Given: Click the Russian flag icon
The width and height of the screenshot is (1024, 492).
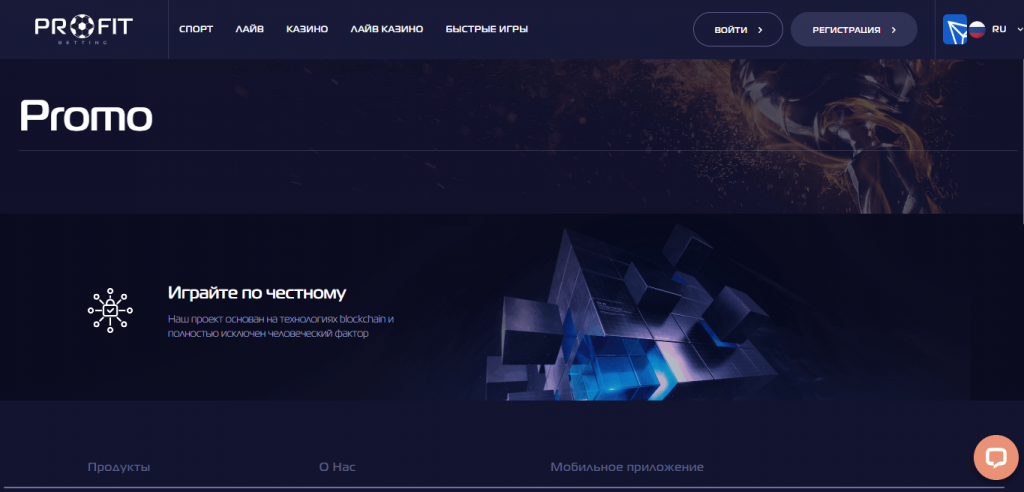Looking at the screenshot, I should pyautogui.click(x=976, y=29).
